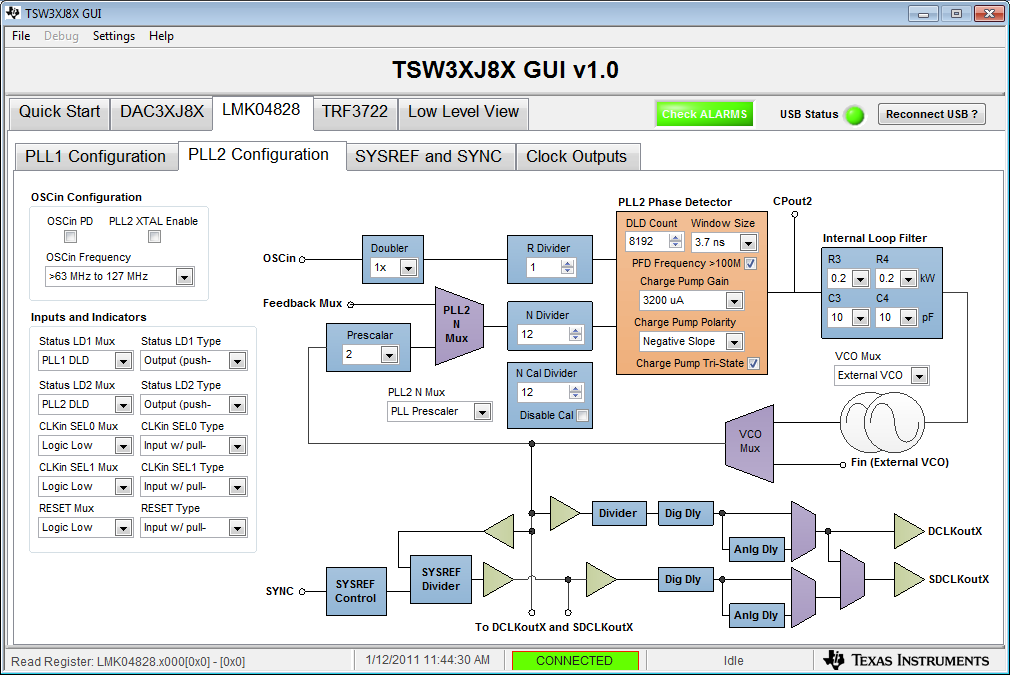Enable PLL2 XTAL Enable checkbox

[x=155, y=236]
